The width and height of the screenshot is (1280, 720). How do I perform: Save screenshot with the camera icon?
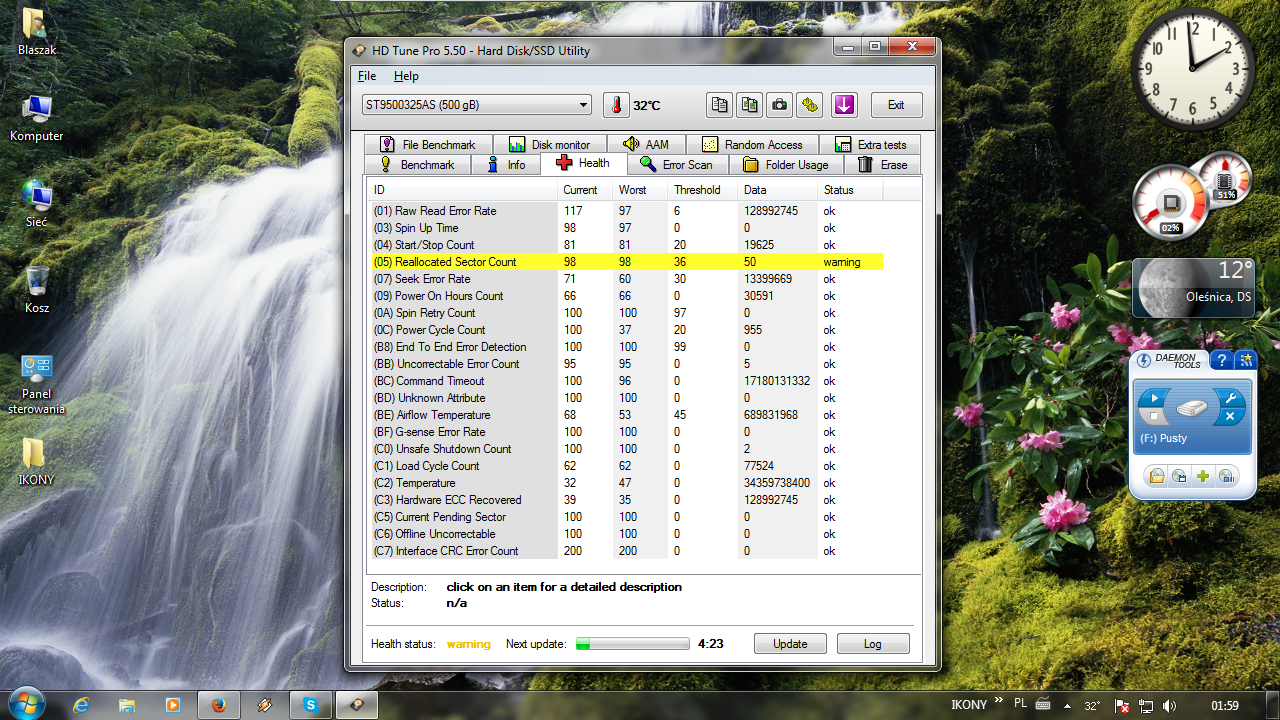pyautogui.click(x=779, y=105)
